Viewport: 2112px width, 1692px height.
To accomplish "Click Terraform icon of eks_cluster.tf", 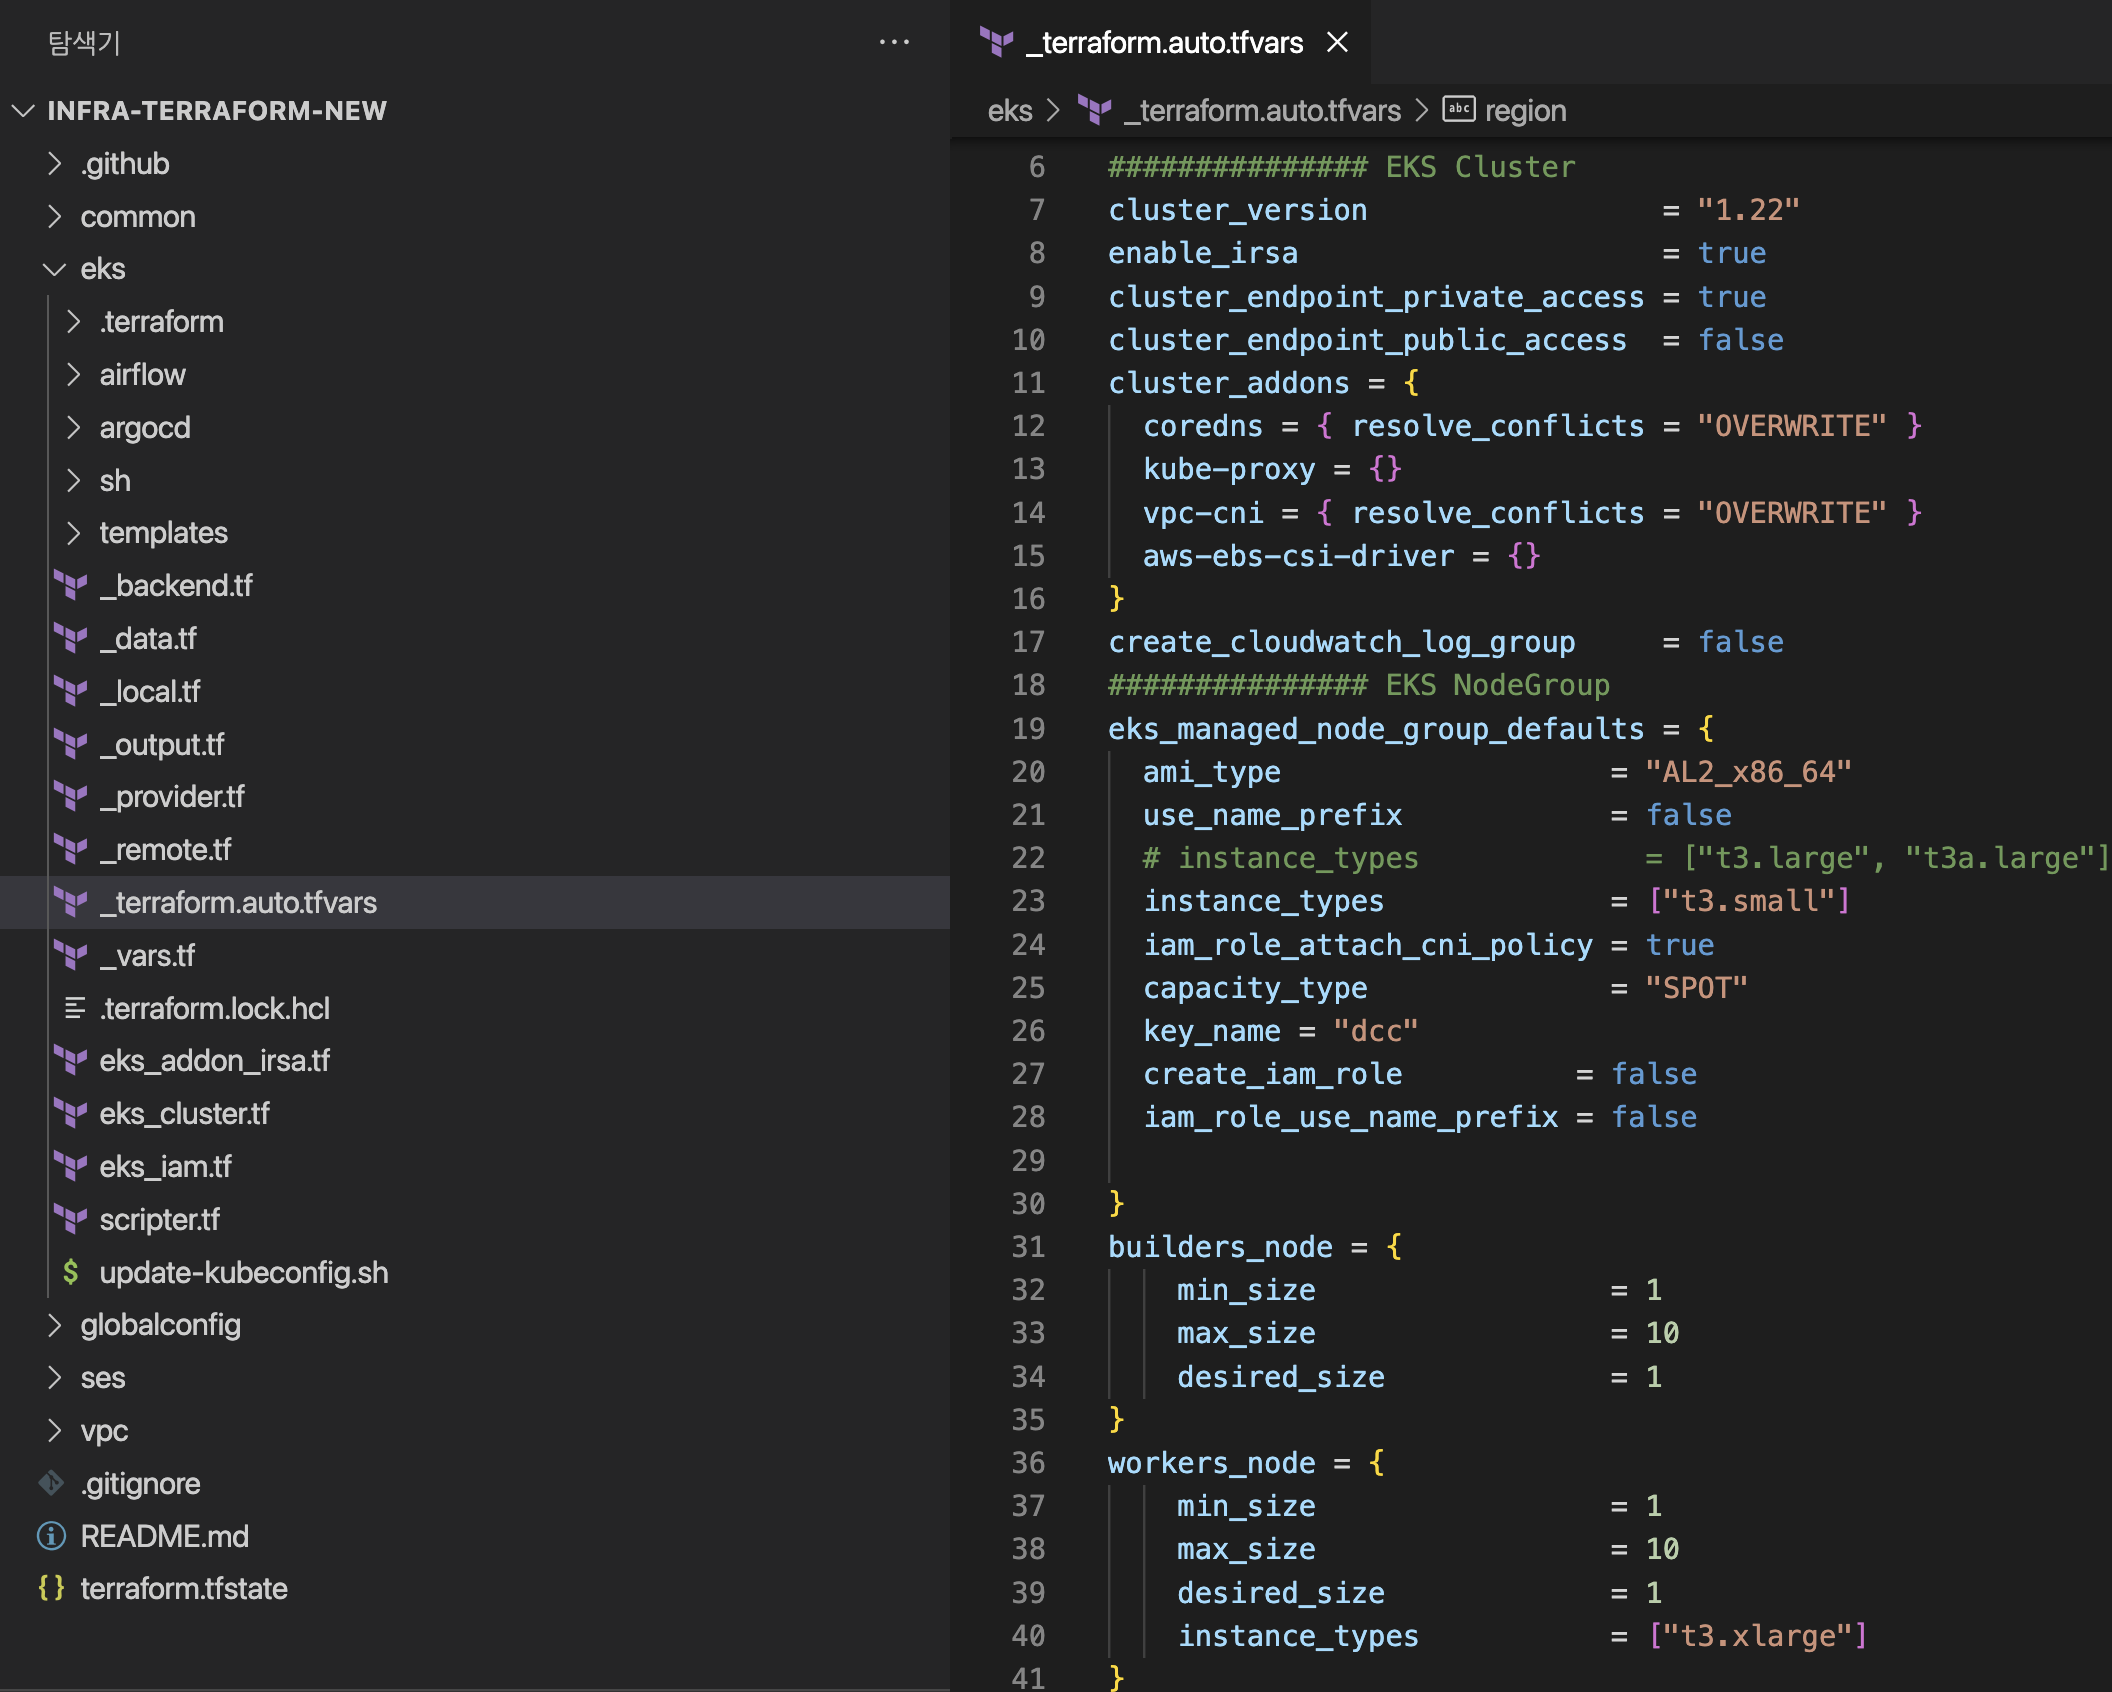I will pos(71,1114).
